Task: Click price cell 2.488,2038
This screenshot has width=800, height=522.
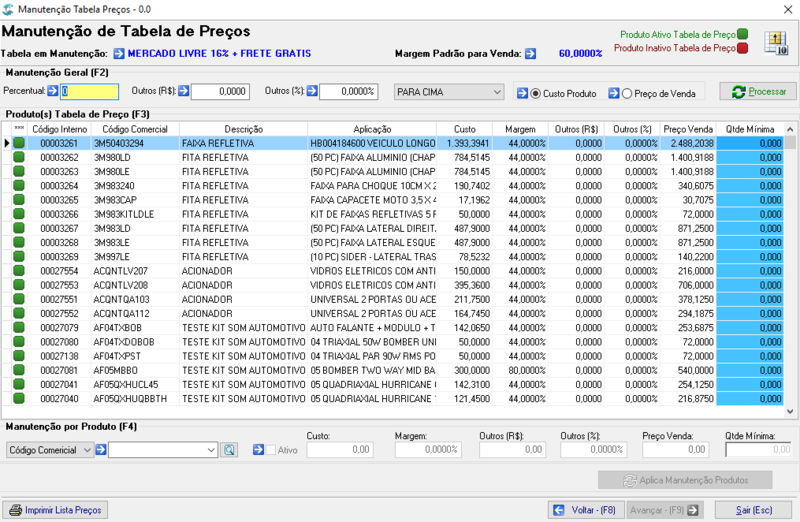Action: coord(688,143)
